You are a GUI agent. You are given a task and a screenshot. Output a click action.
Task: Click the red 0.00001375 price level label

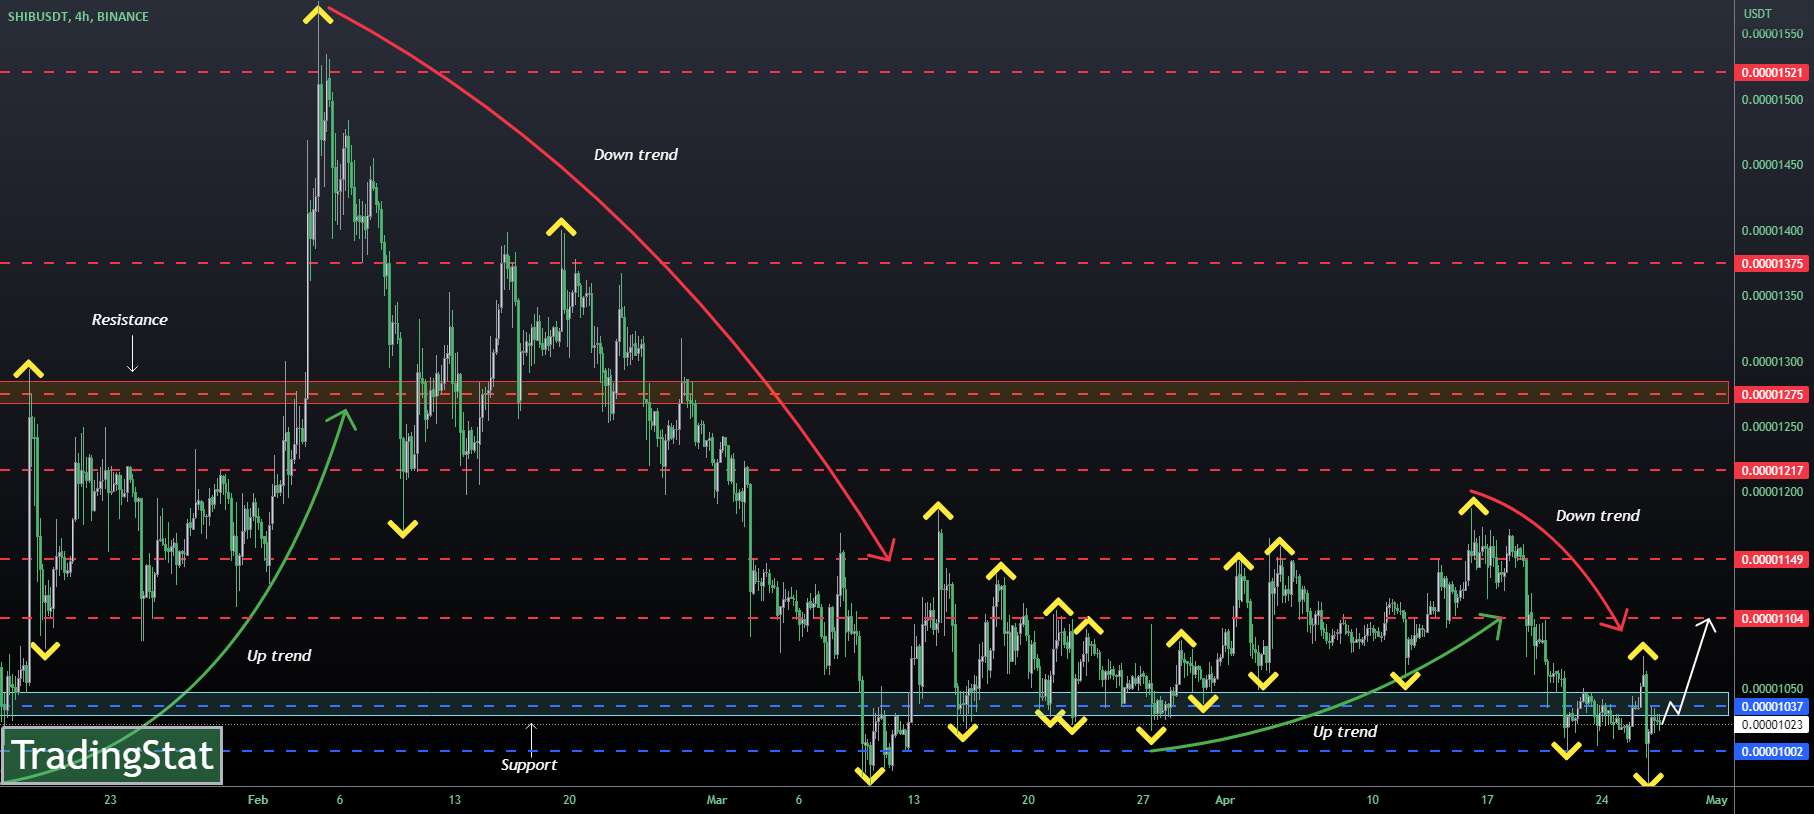(x=1773, y=264)
